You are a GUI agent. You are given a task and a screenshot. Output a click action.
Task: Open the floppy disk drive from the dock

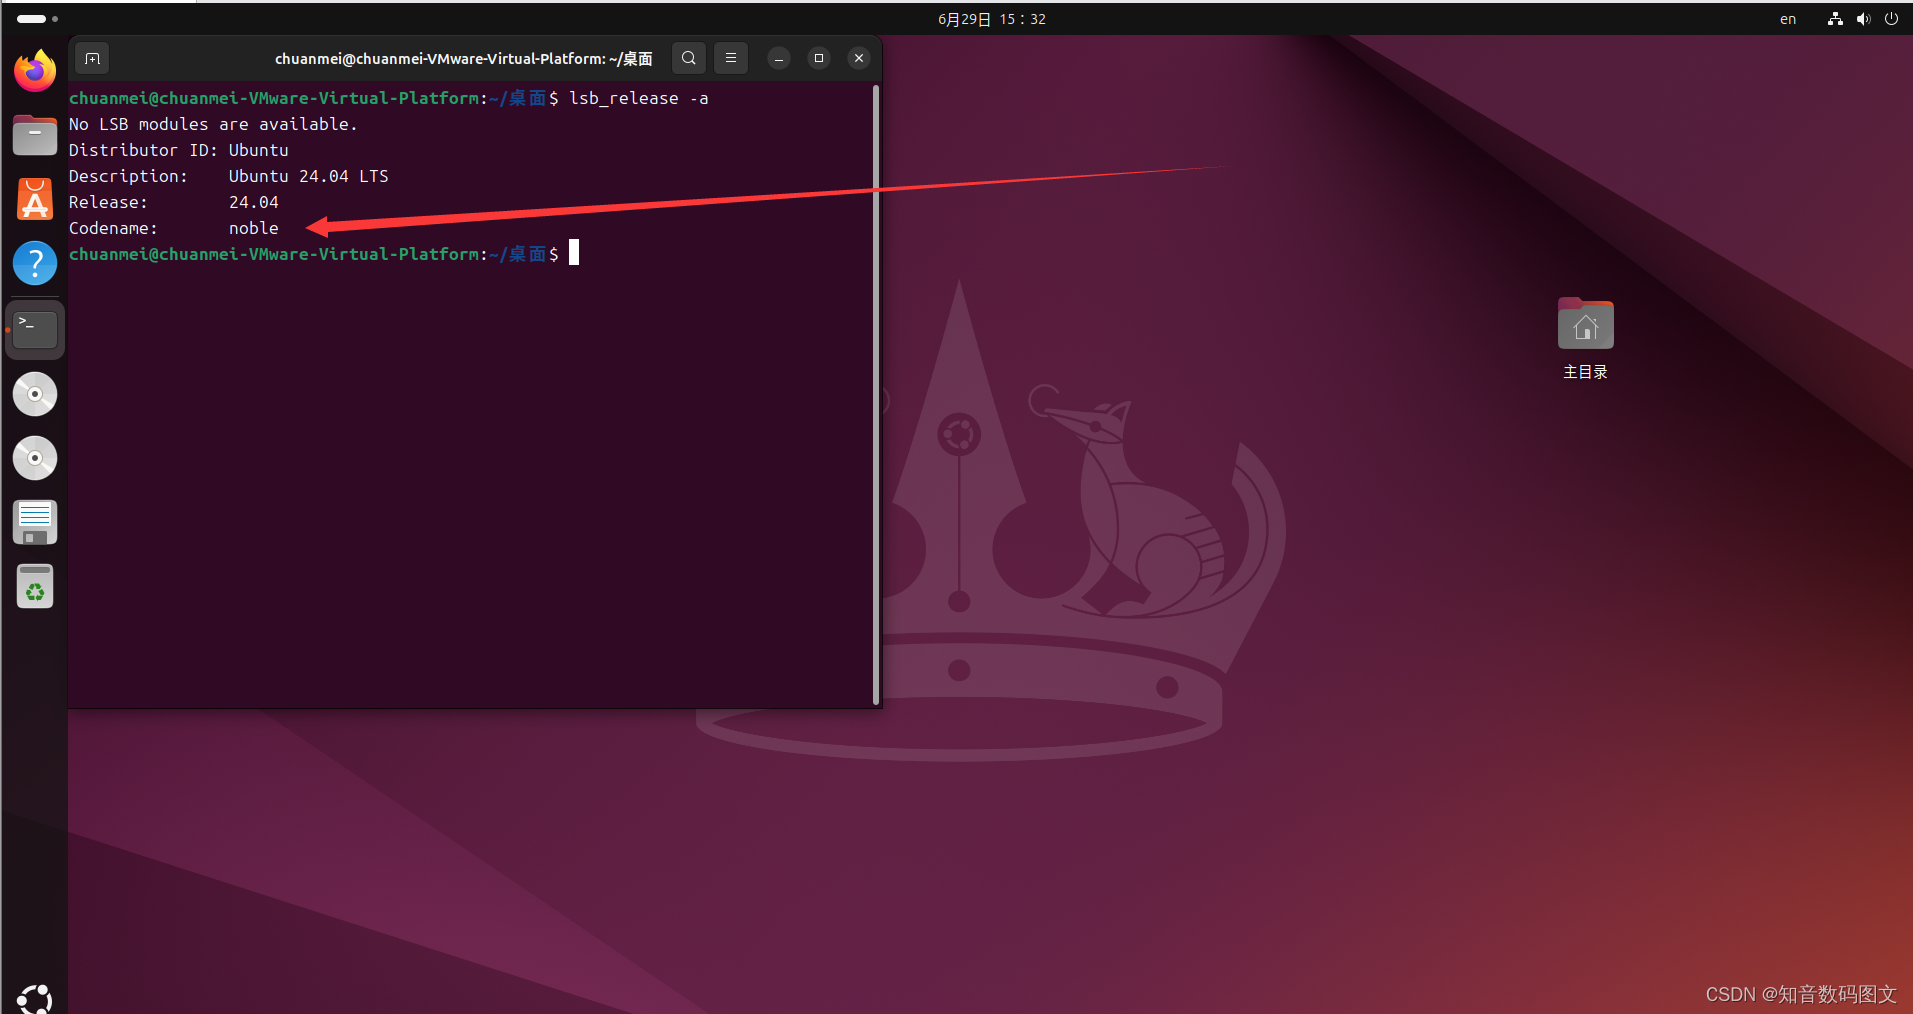tap(34, 521)
